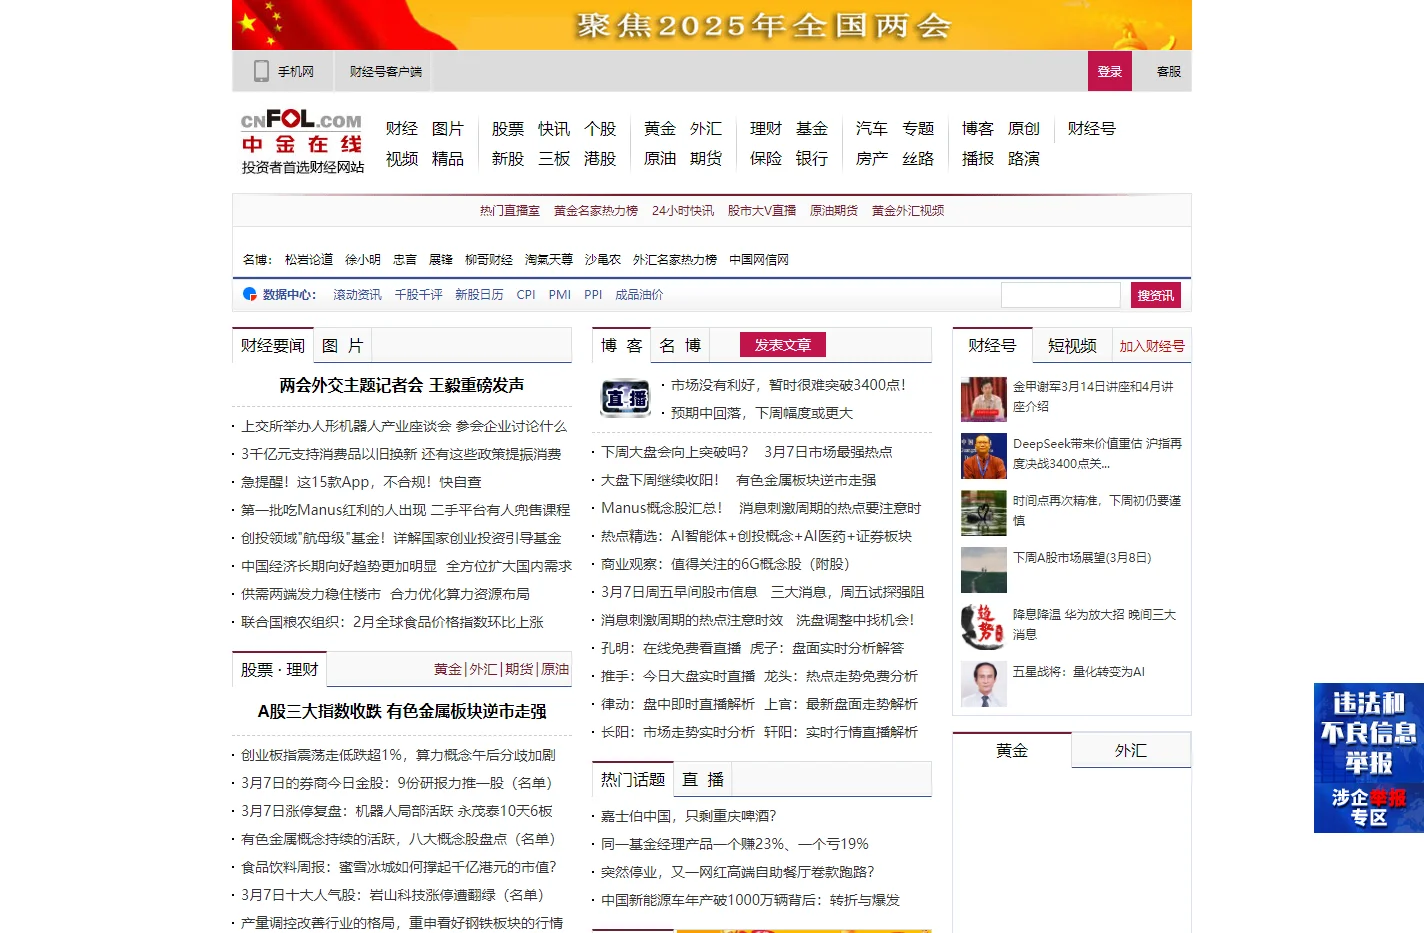Select the 黄金 tab in right panel
This screenshot has height=933, width=1424.
pos(1012,750)
